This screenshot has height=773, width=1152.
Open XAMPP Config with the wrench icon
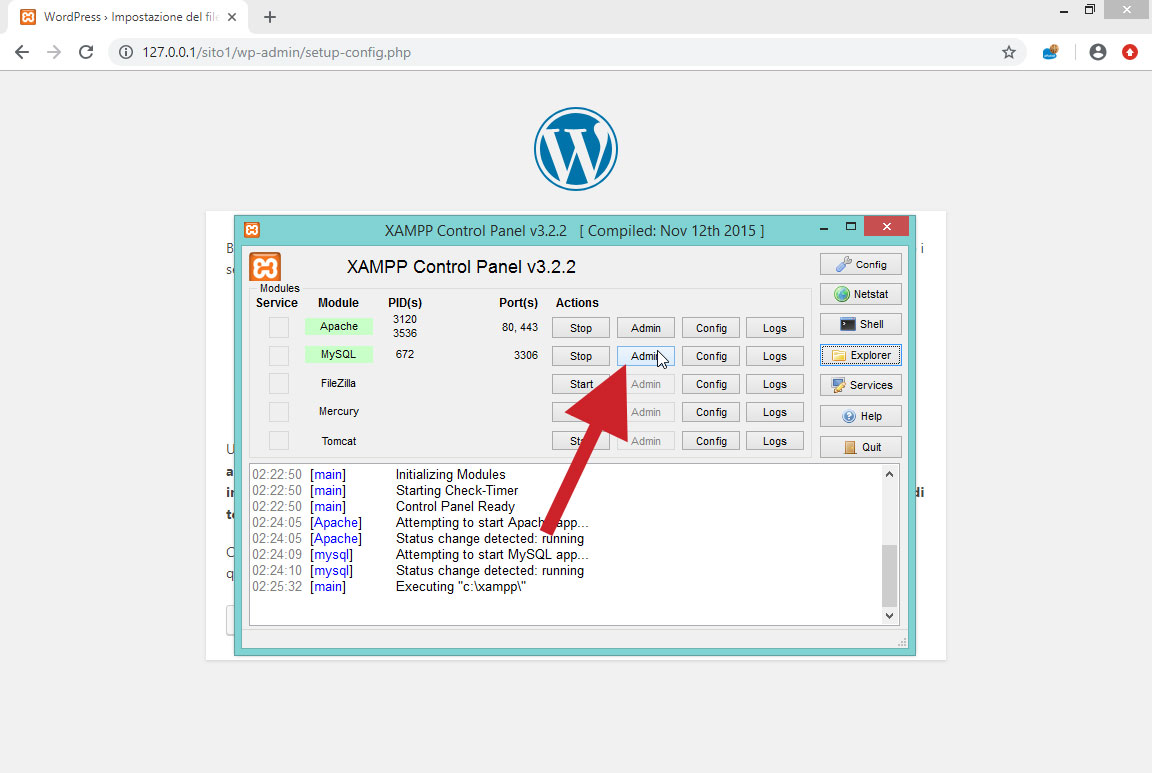(x=860, y=265)
